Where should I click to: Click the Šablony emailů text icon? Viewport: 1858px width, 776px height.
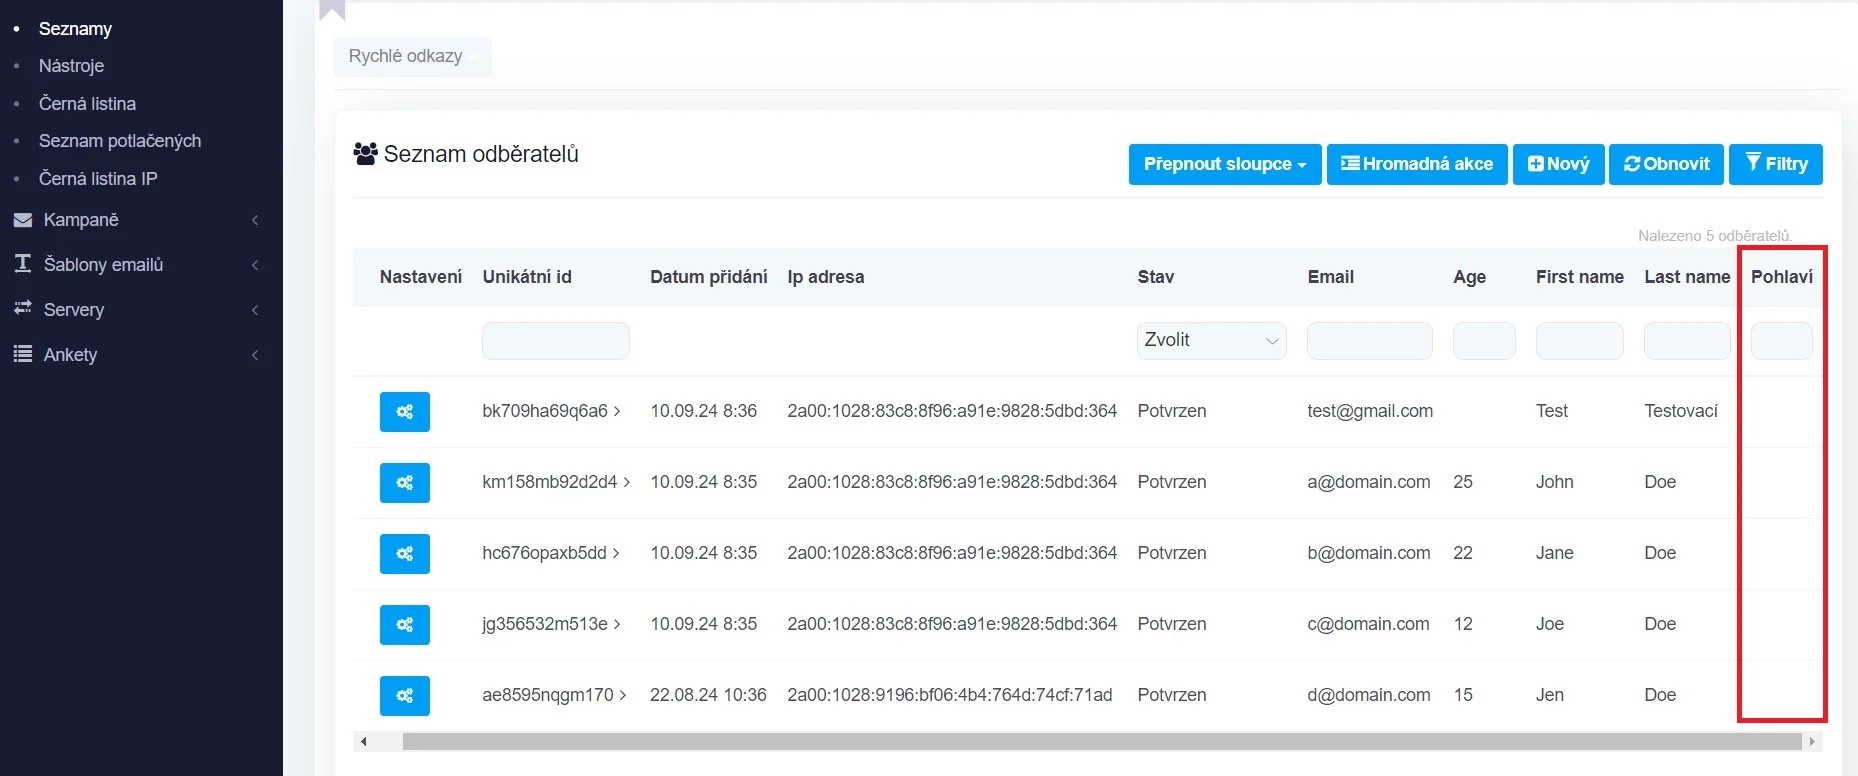click(x=23, y=264)
